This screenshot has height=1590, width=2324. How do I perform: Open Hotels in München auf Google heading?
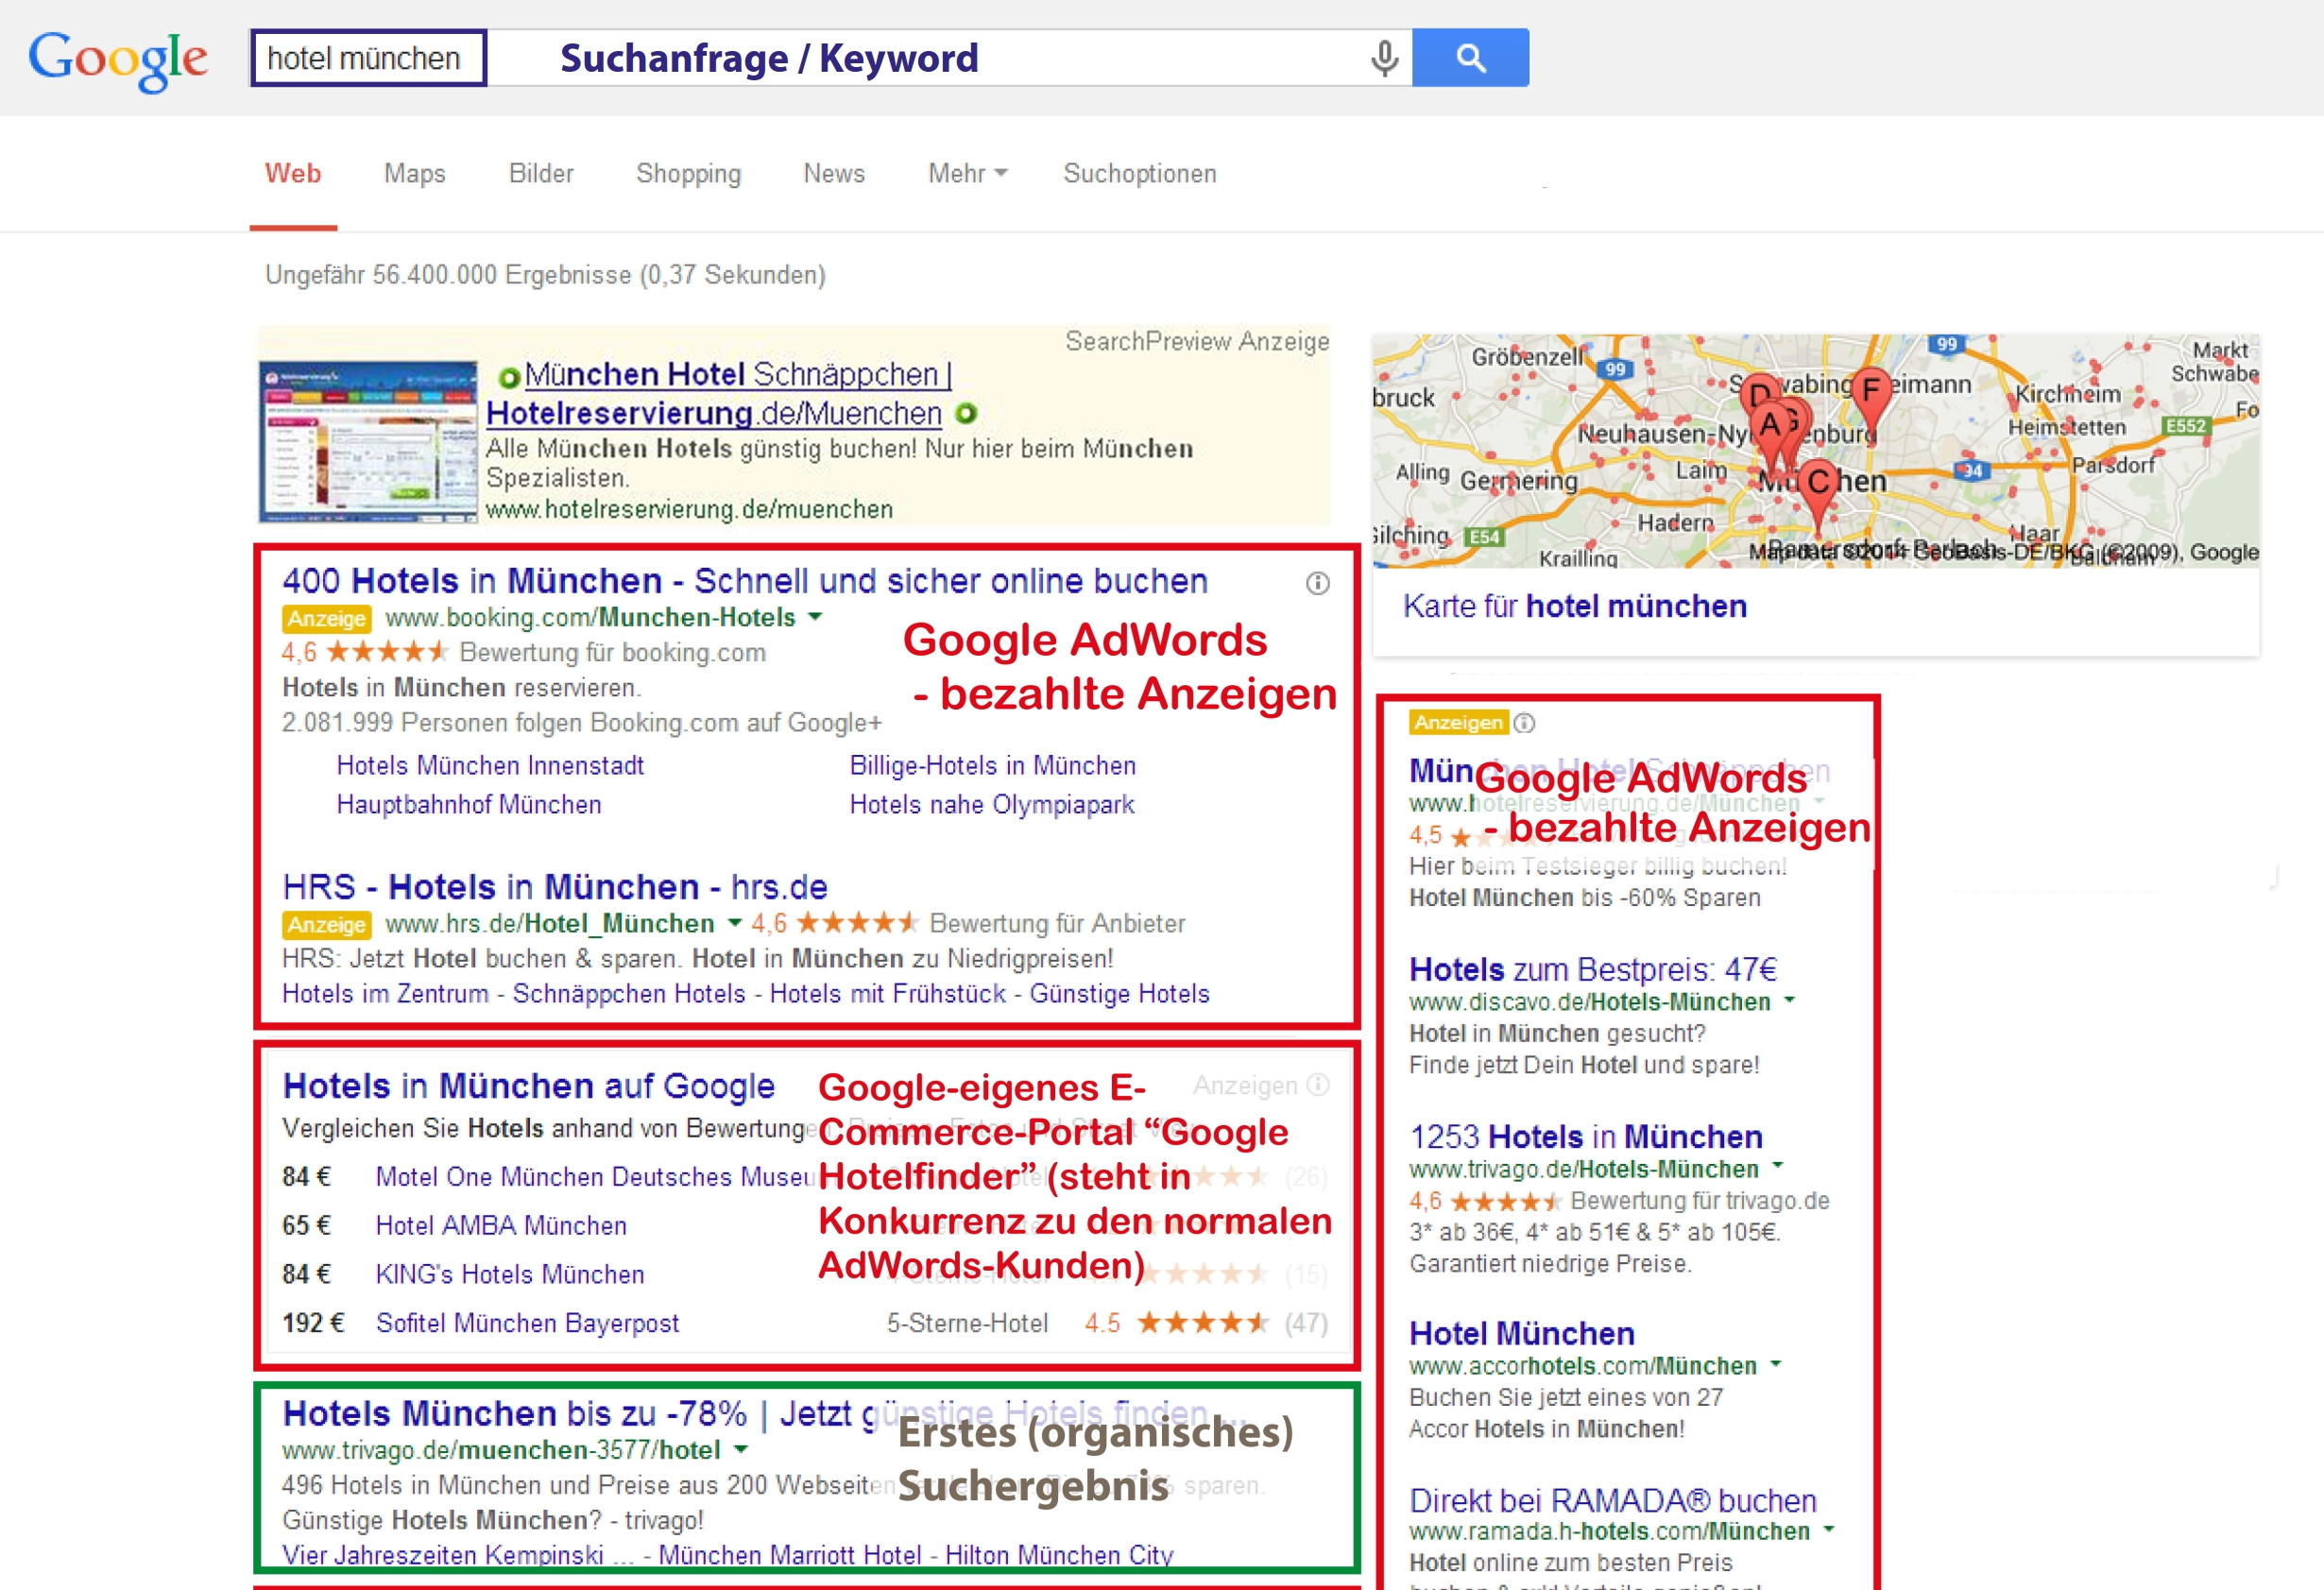(529, 1086)
